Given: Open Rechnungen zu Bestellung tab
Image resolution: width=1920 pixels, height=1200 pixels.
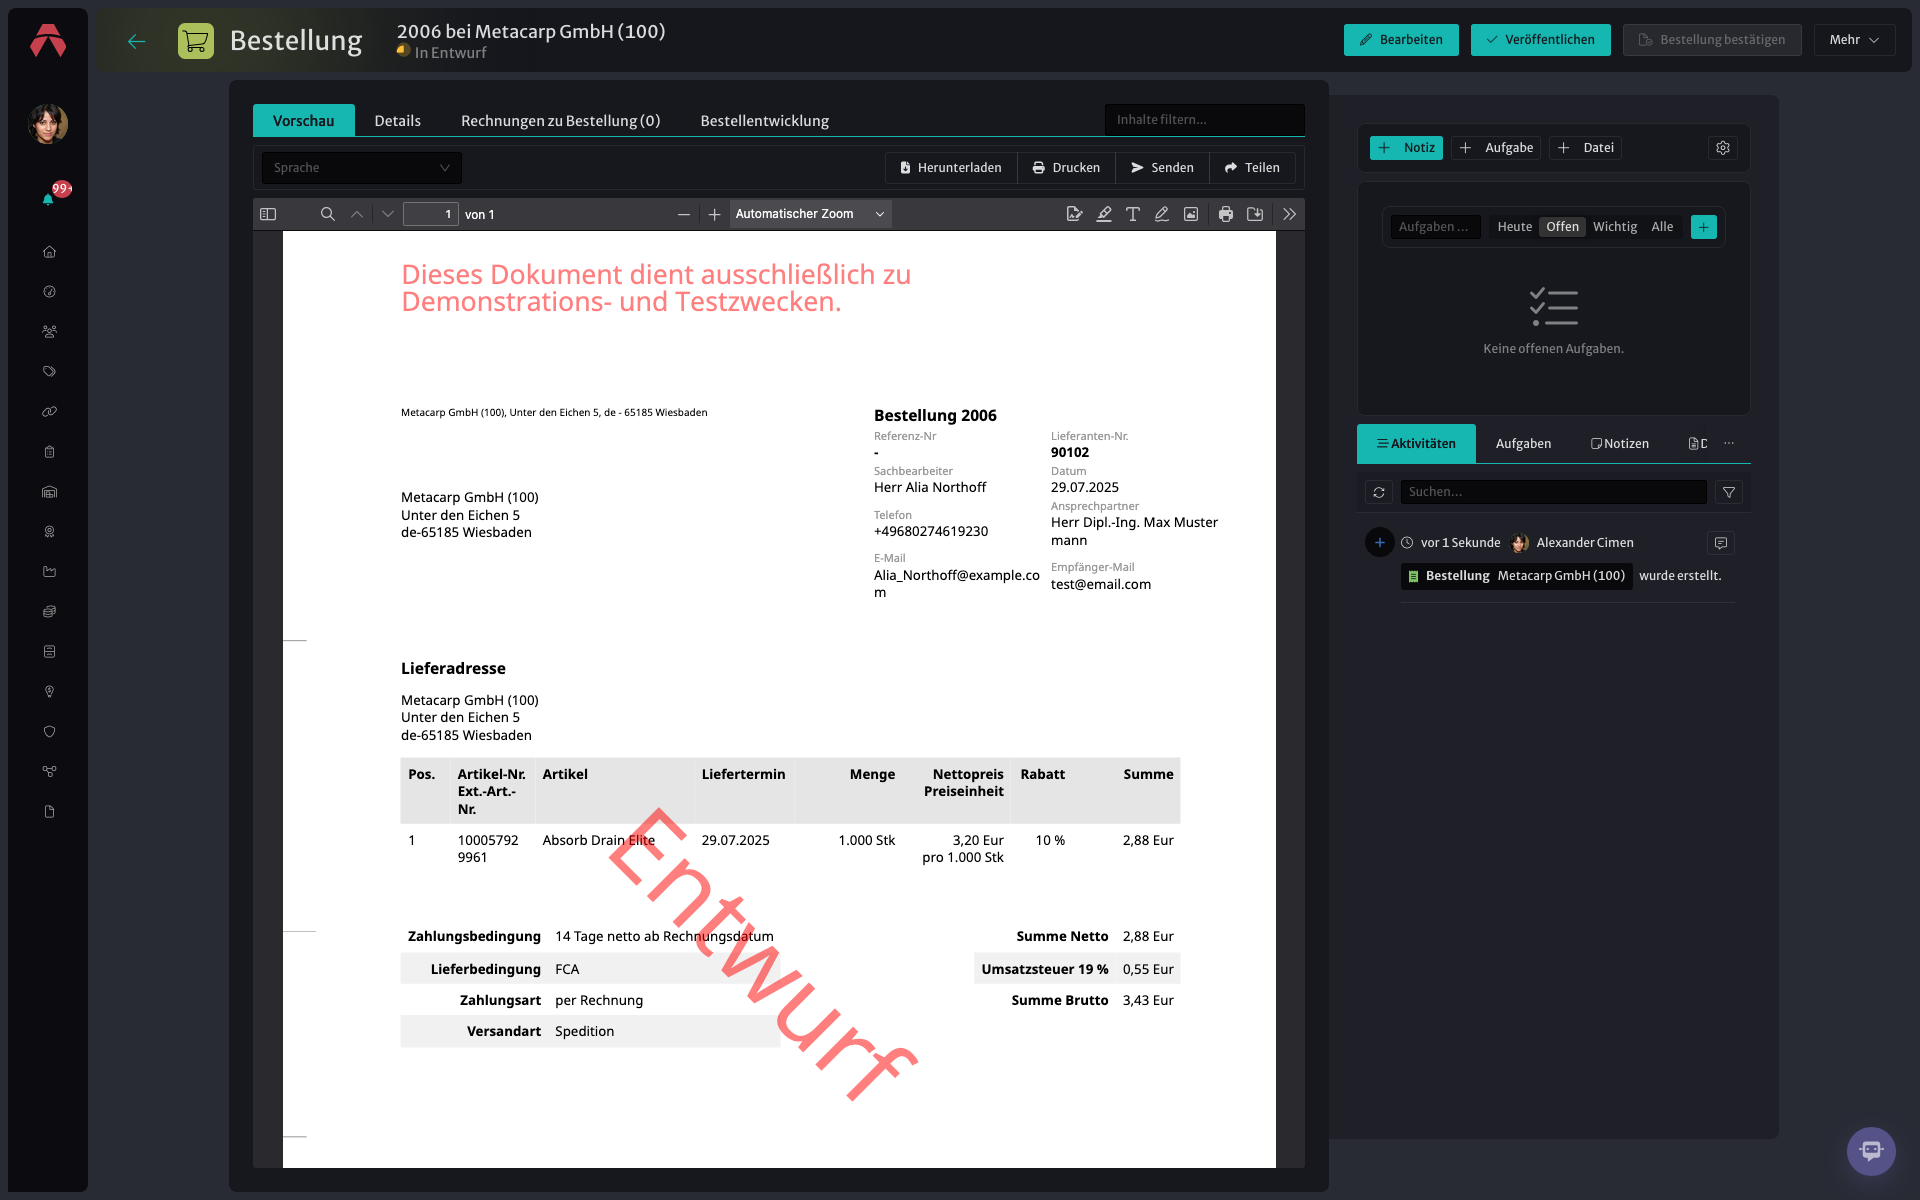Looking at the screenshot, I should tap(560, 120).
